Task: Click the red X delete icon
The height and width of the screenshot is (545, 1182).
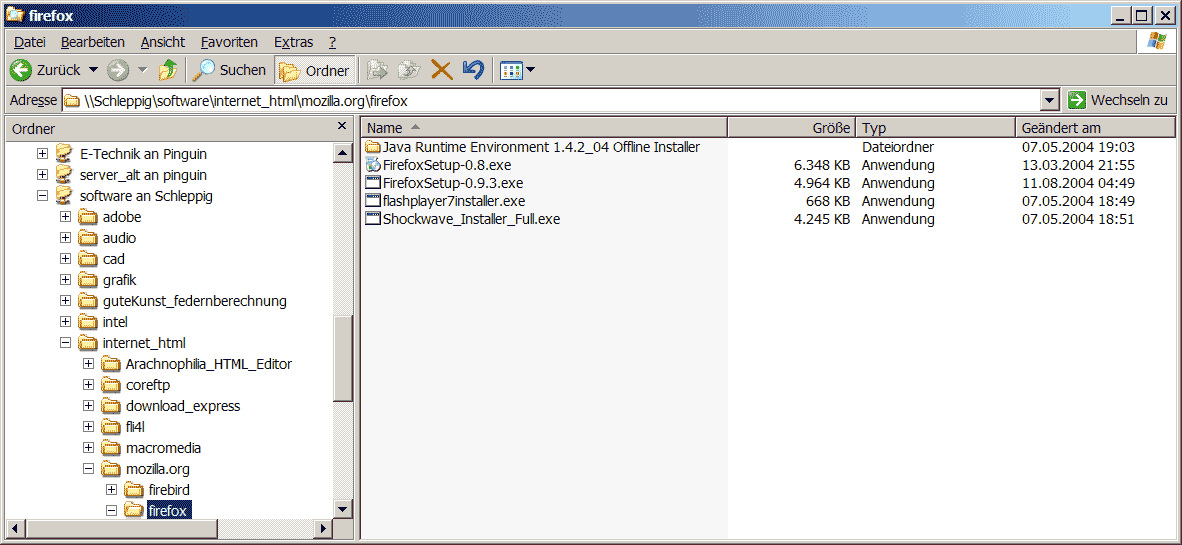Action: click(441, 70)
